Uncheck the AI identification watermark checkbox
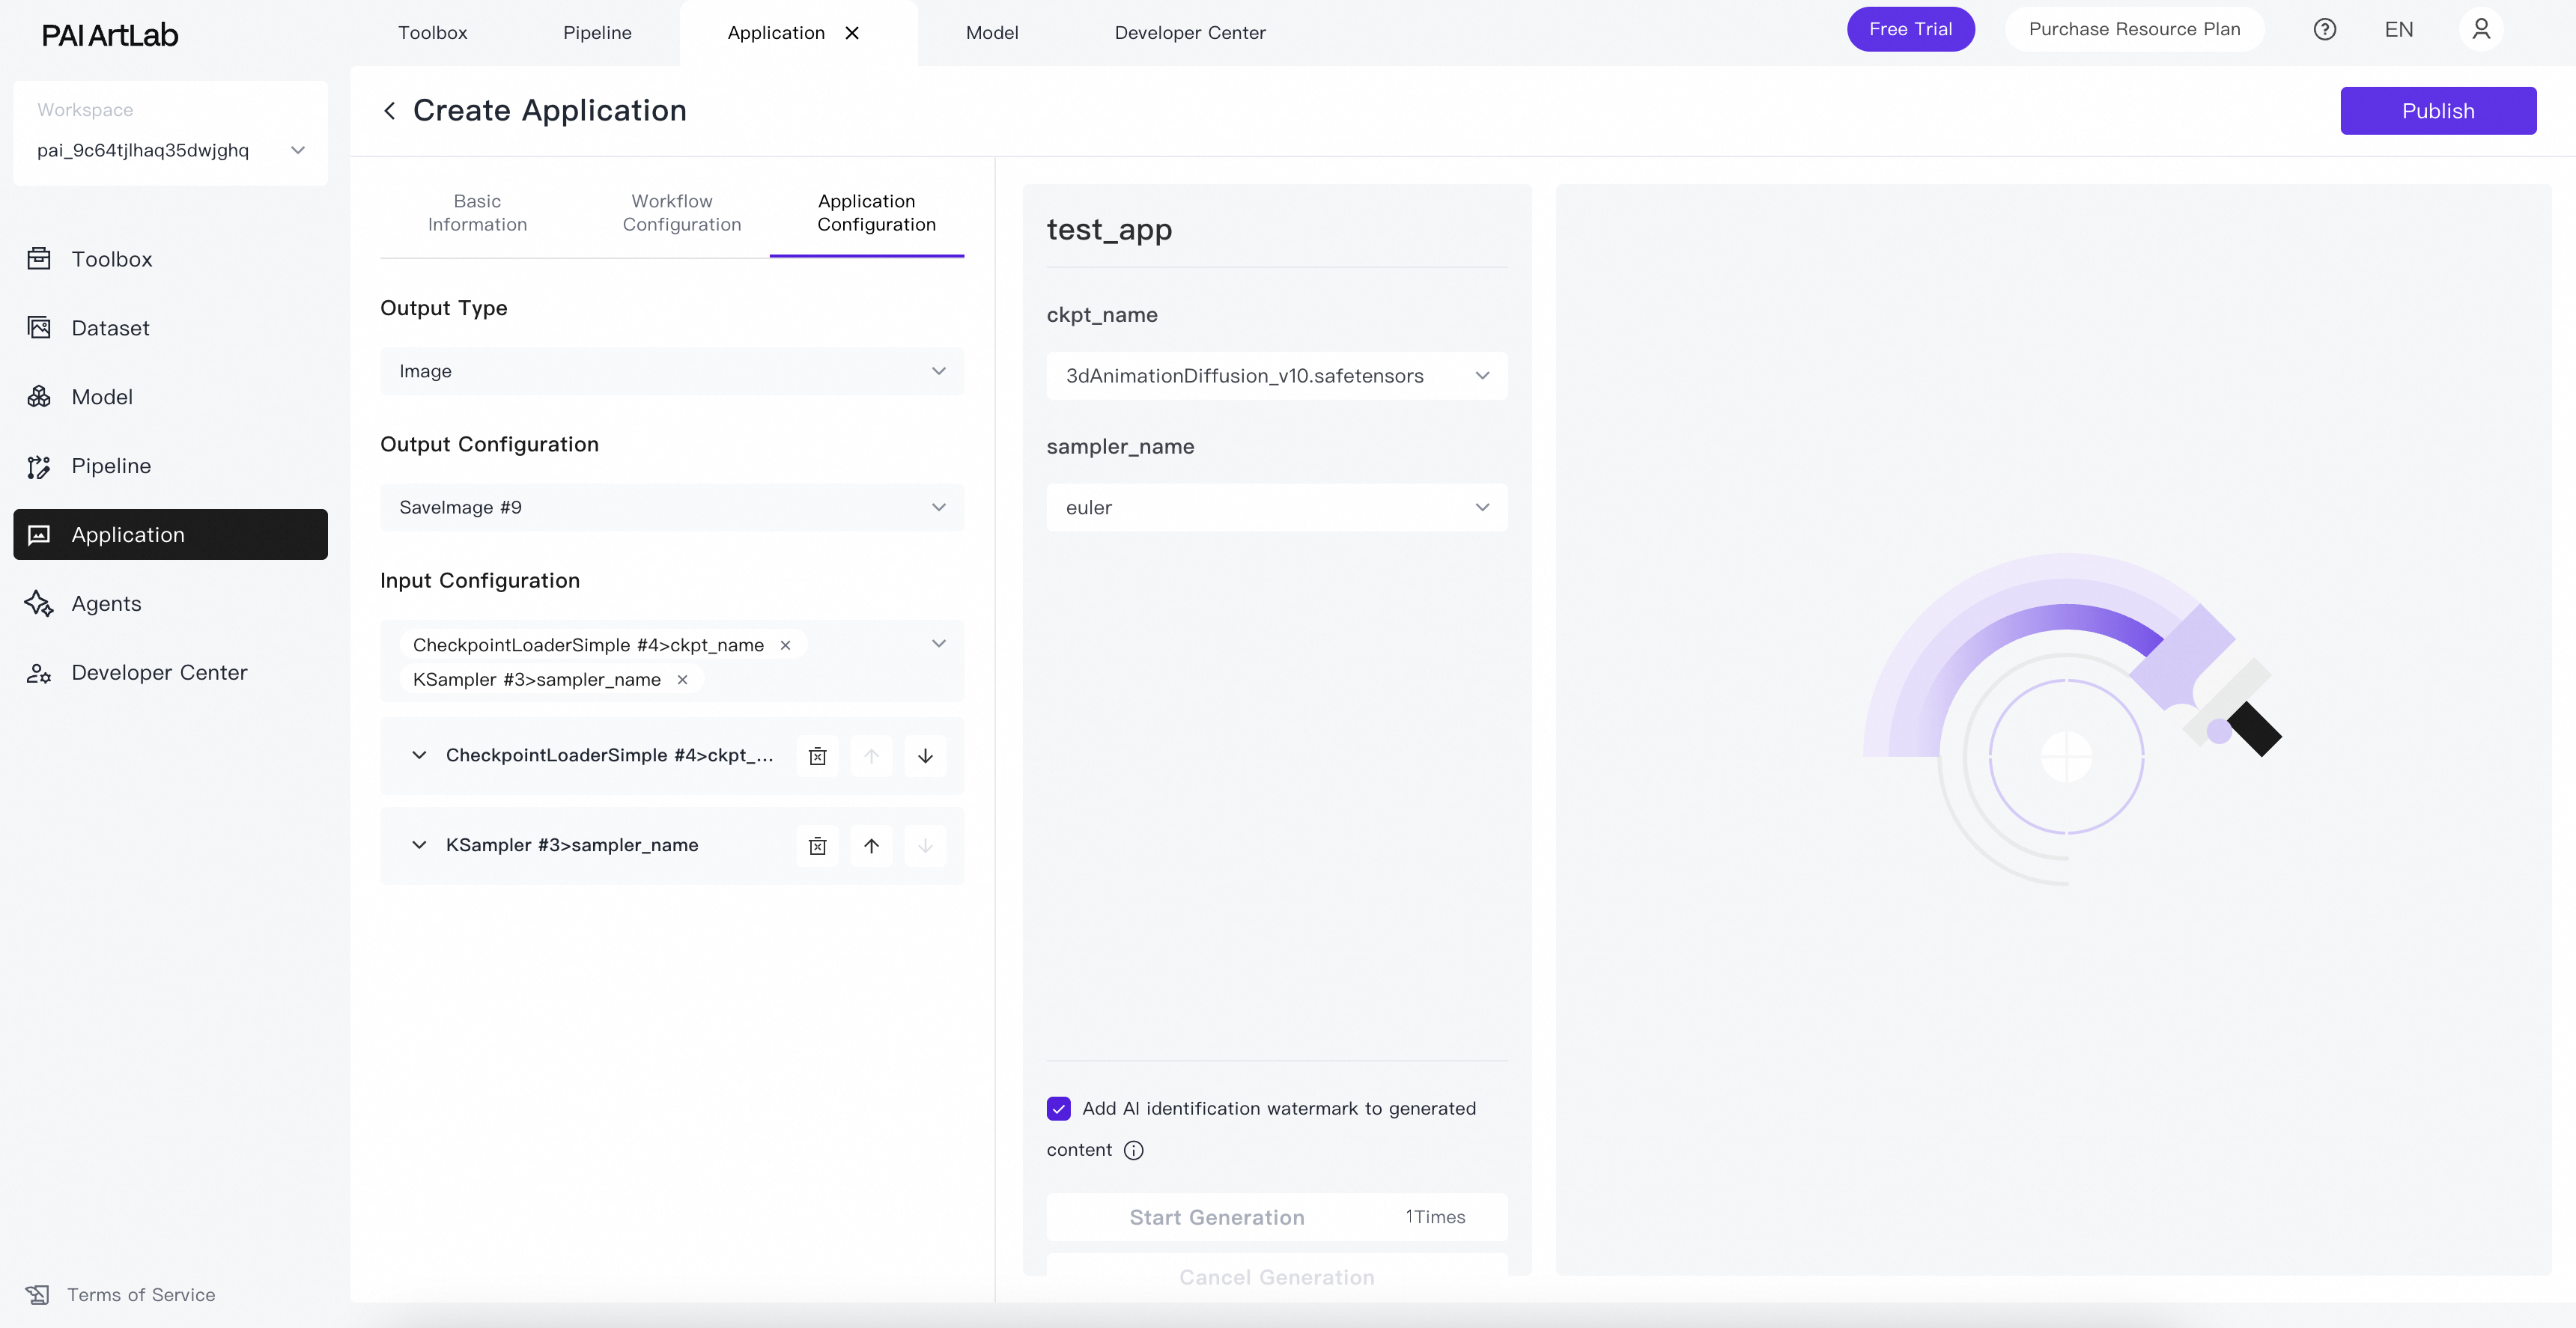The height and width of the screenshot is (1328, 2576). pyautogui.click(x=1058, y=1108)
